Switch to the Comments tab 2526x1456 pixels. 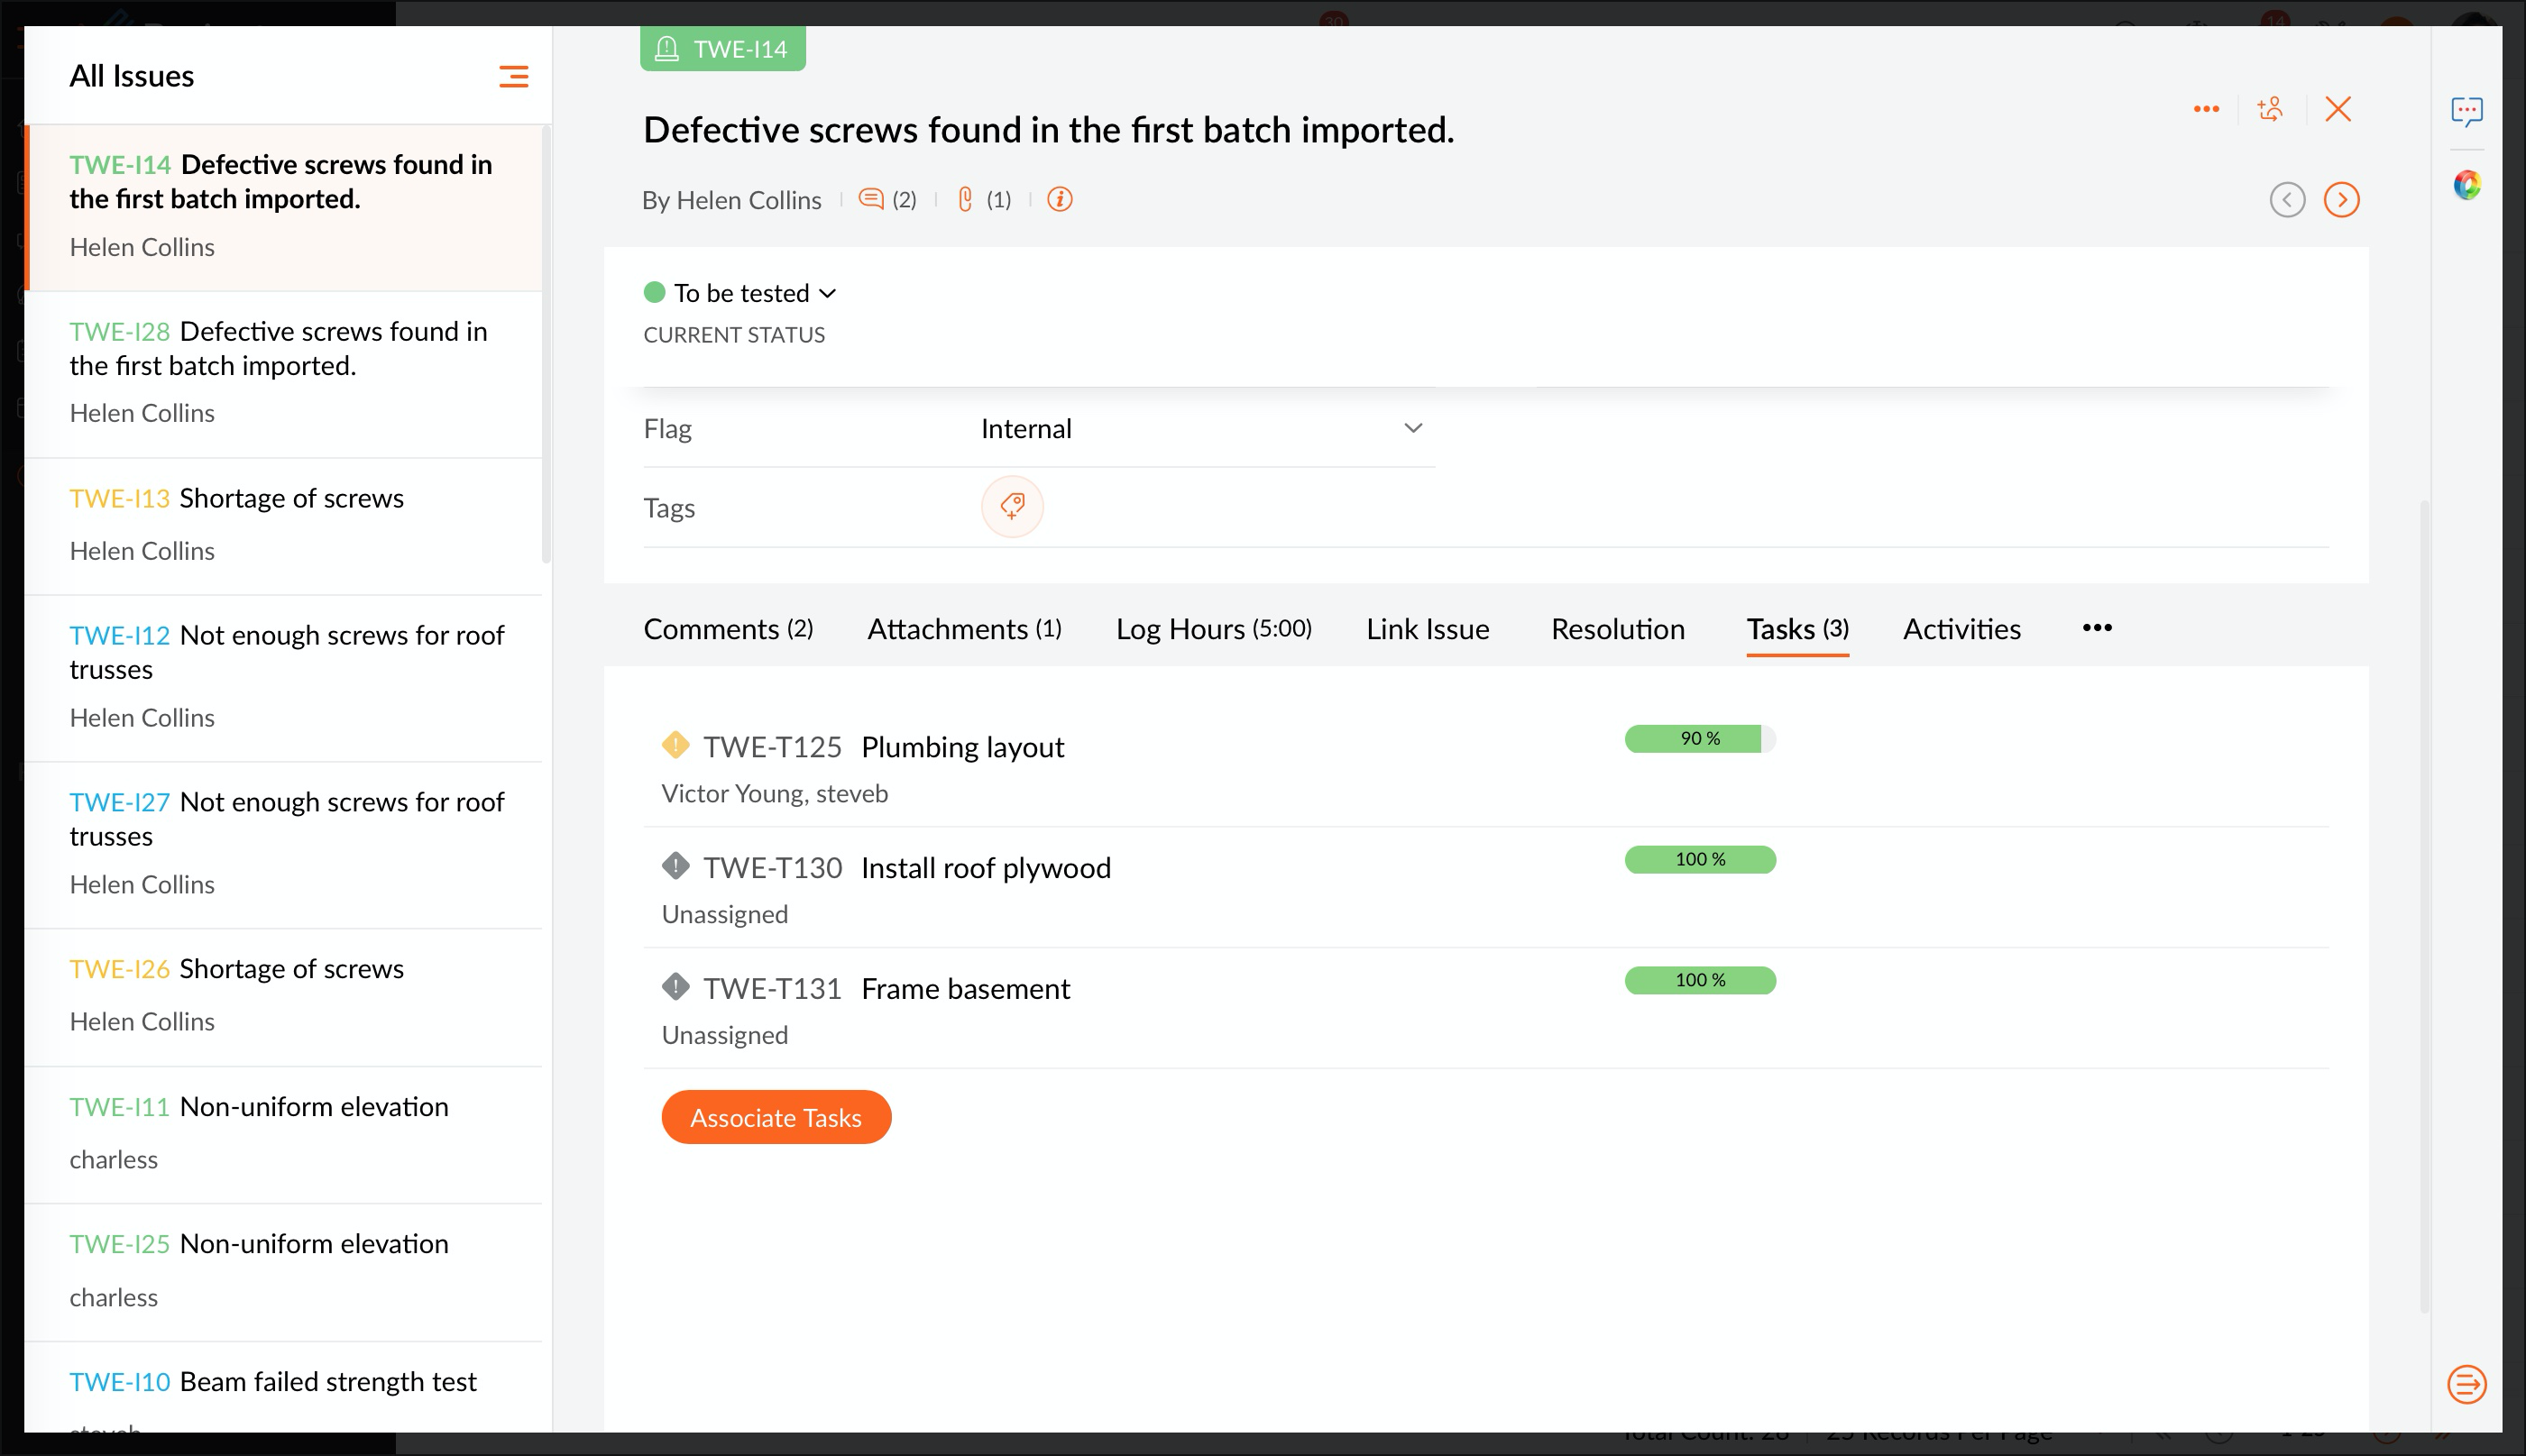pos(727,629)
